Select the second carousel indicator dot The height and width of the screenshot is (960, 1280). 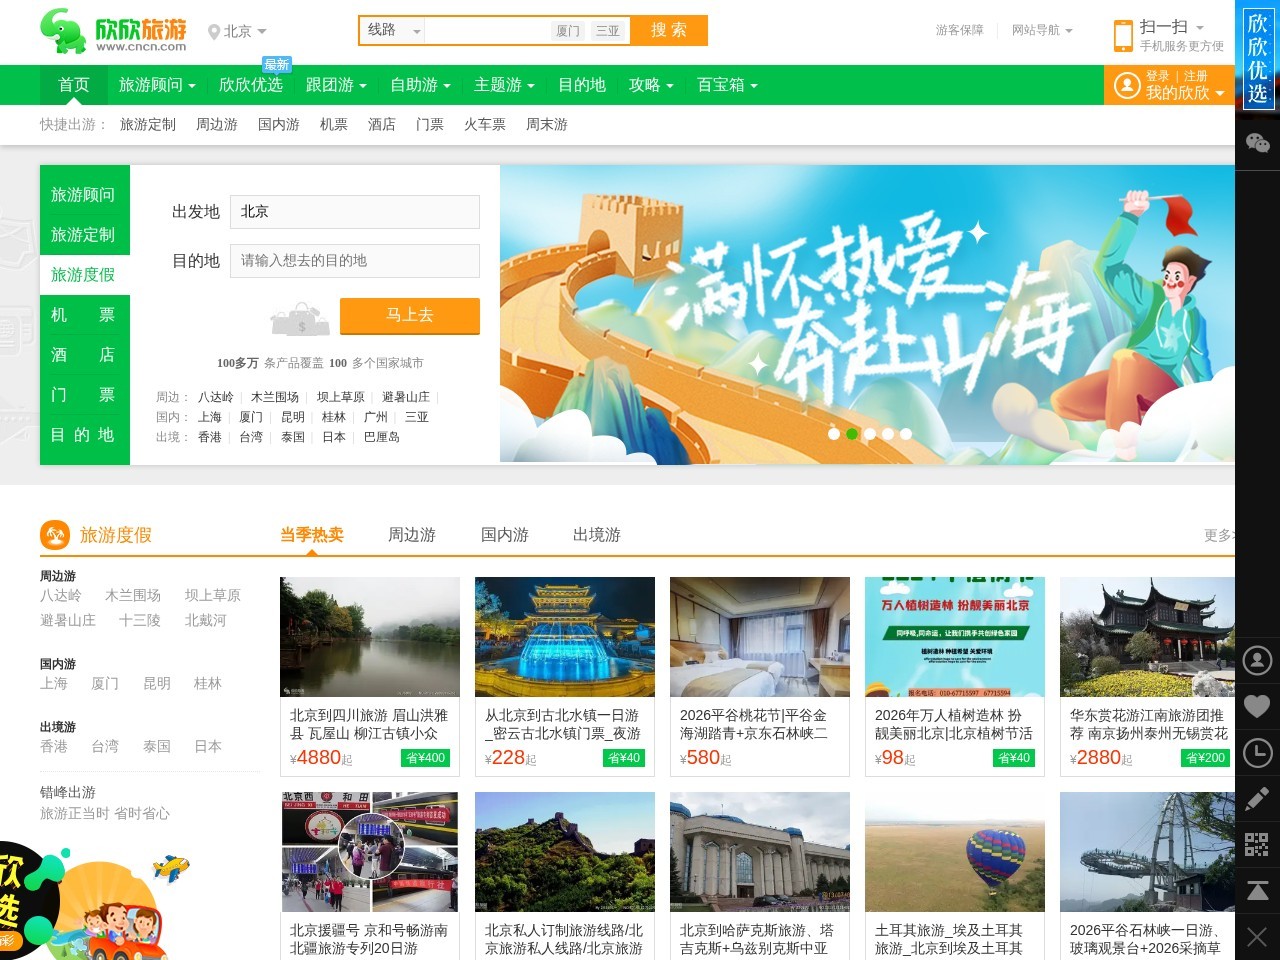click(852, 434)
